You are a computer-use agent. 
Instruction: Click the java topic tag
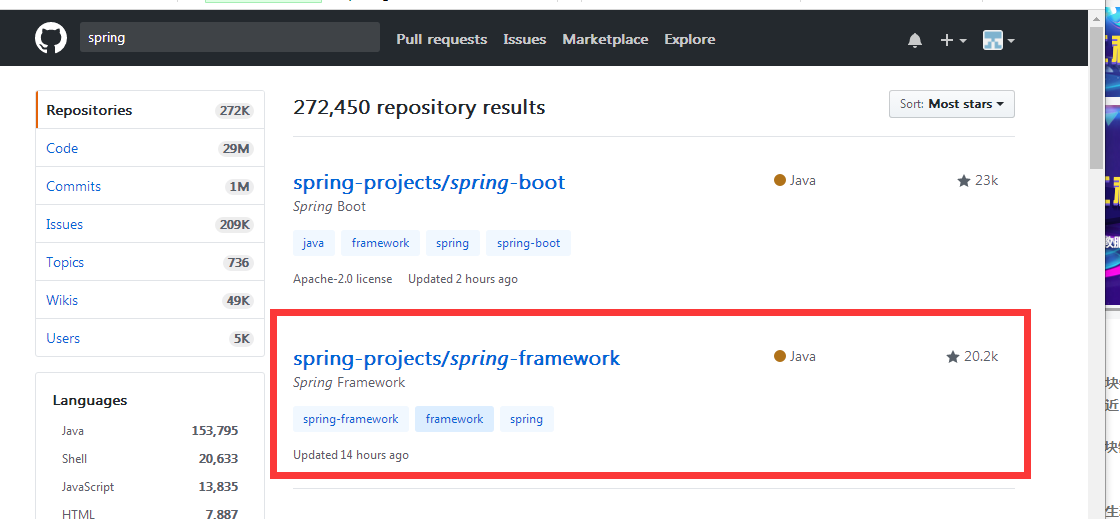(313, 243)
